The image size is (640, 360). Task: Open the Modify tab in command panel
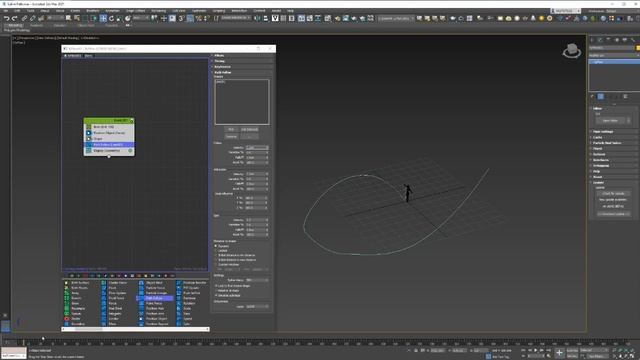(600, 40)
